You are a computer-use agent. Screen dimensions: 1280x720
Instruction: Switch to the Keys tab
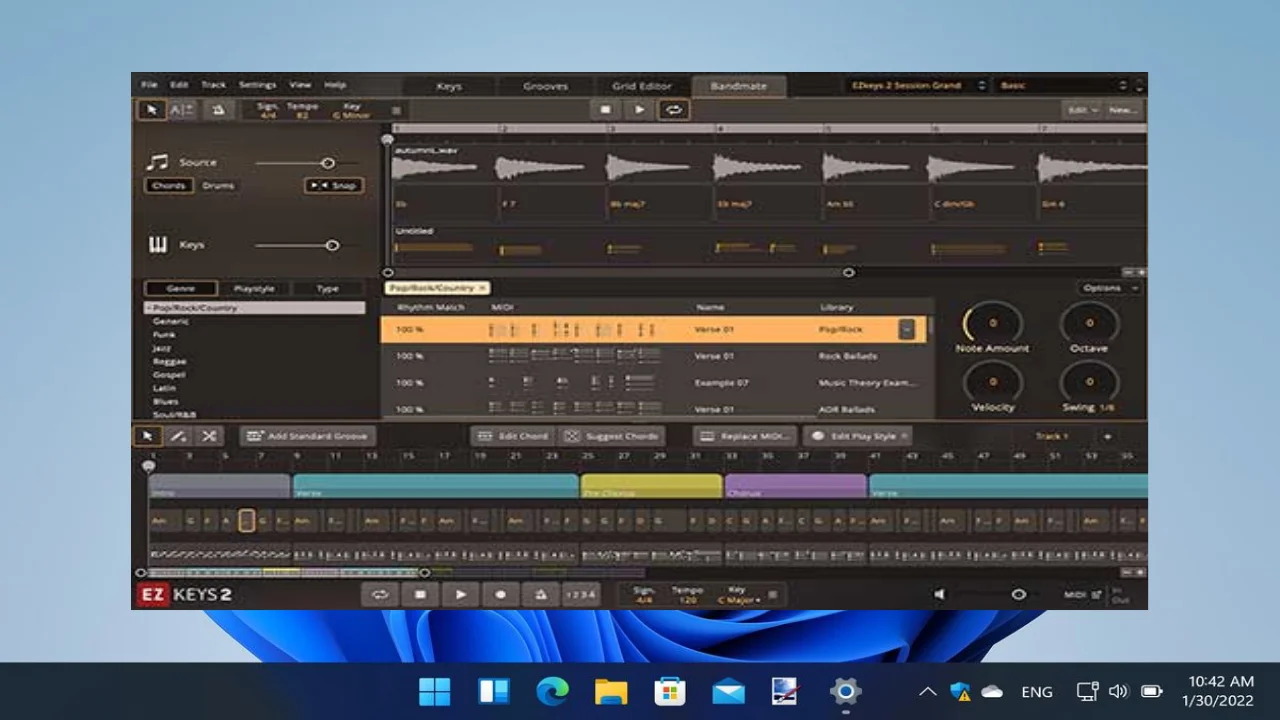point(449,86)
